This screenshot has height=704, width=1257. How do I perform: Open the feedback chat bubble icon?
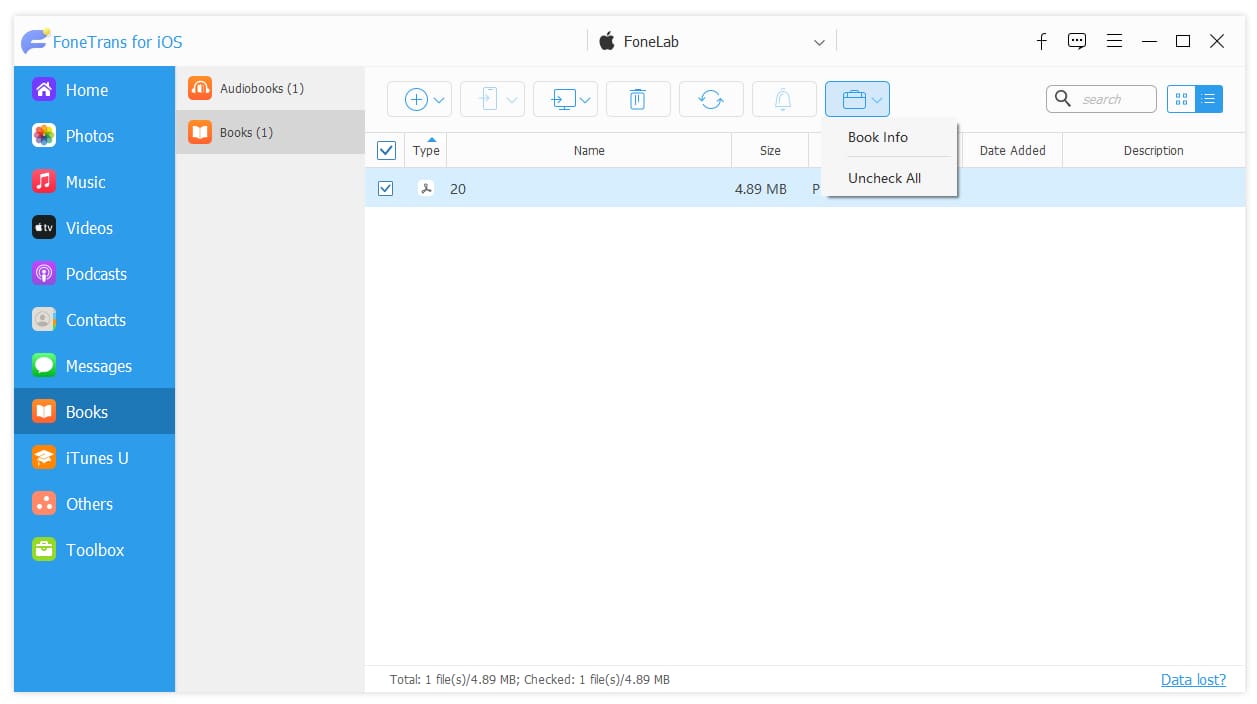(1077, 41)
